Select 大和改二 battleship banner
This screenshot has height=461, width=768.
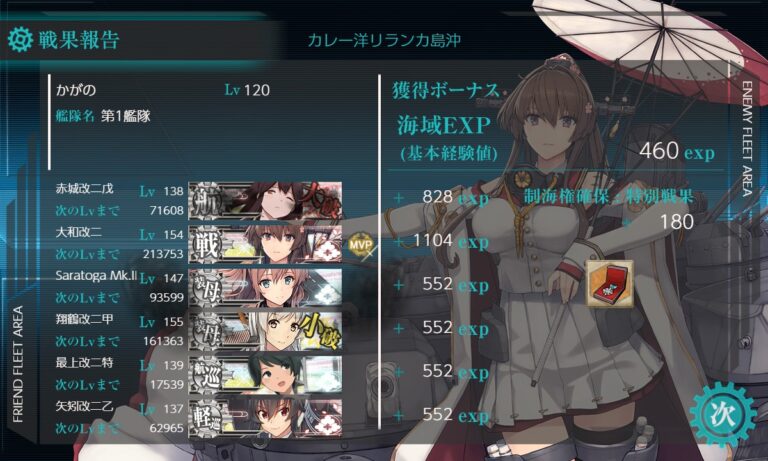265,244
